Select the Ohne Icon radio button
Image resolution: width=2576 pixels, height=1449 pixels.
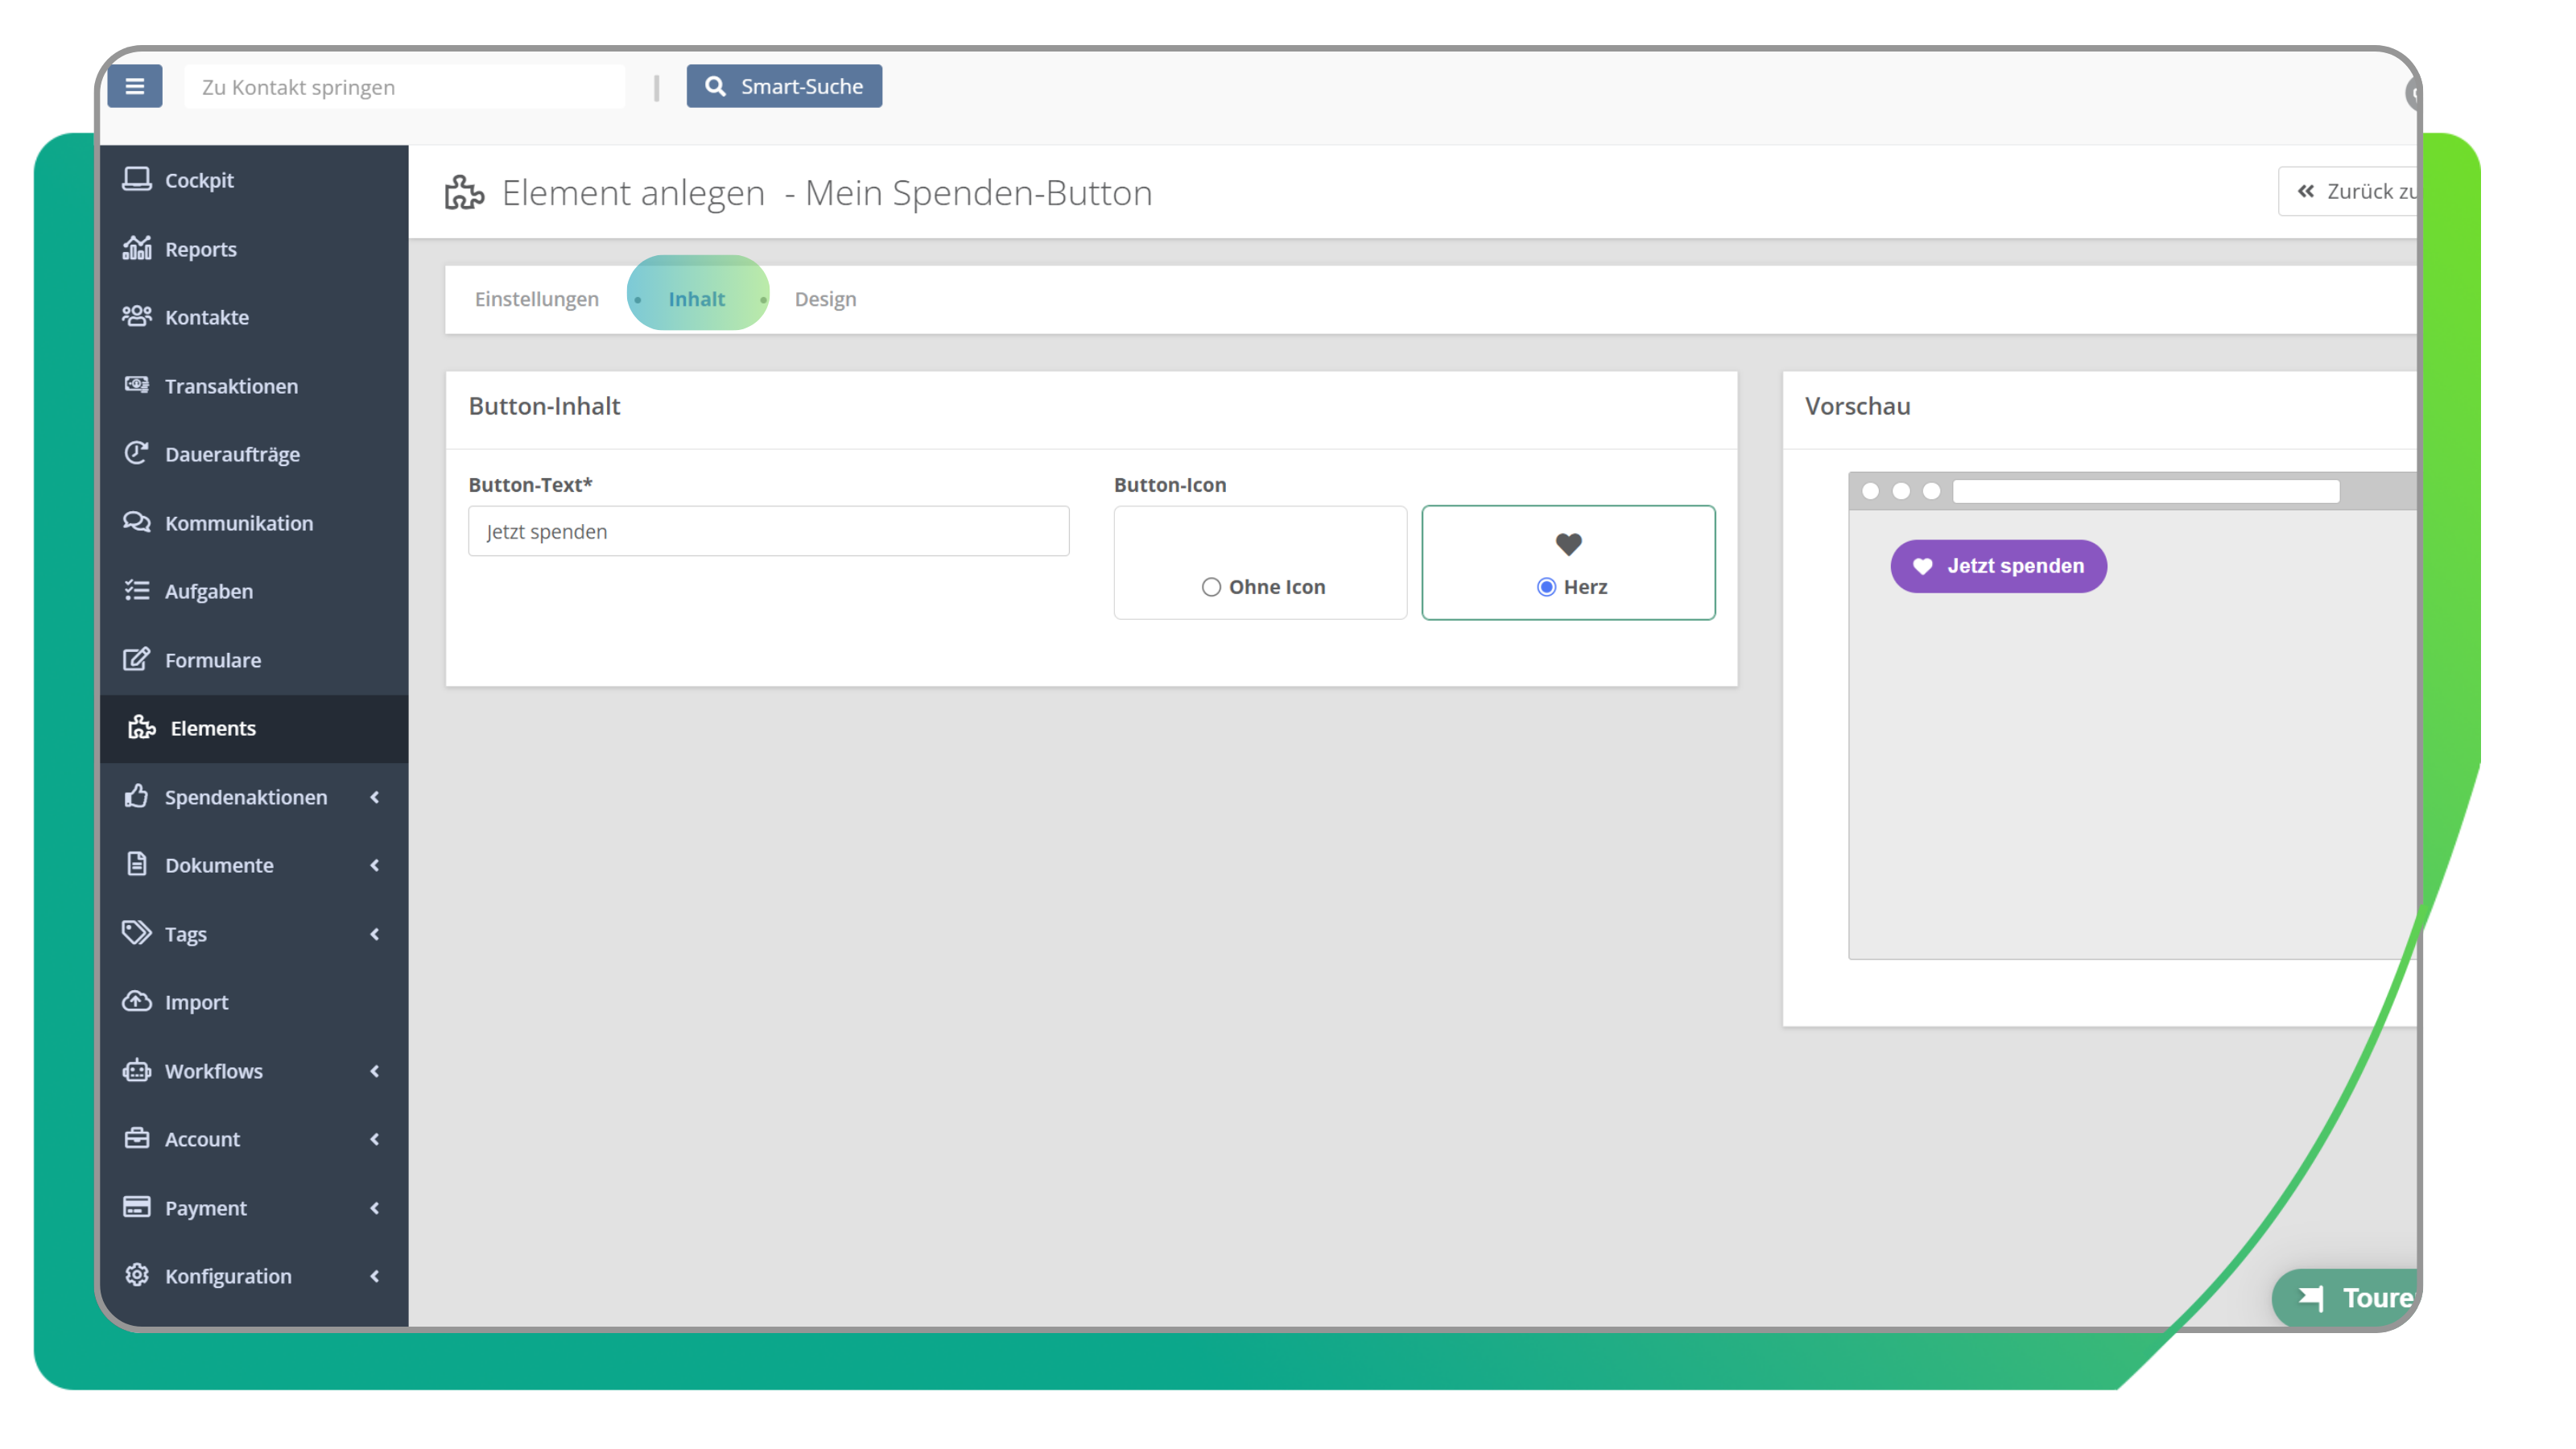[1211, 587]
